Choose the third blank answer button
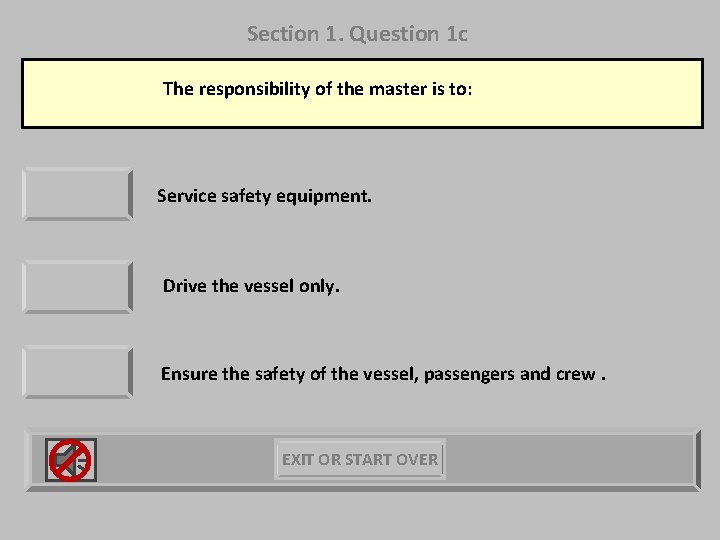 (77, 372)
